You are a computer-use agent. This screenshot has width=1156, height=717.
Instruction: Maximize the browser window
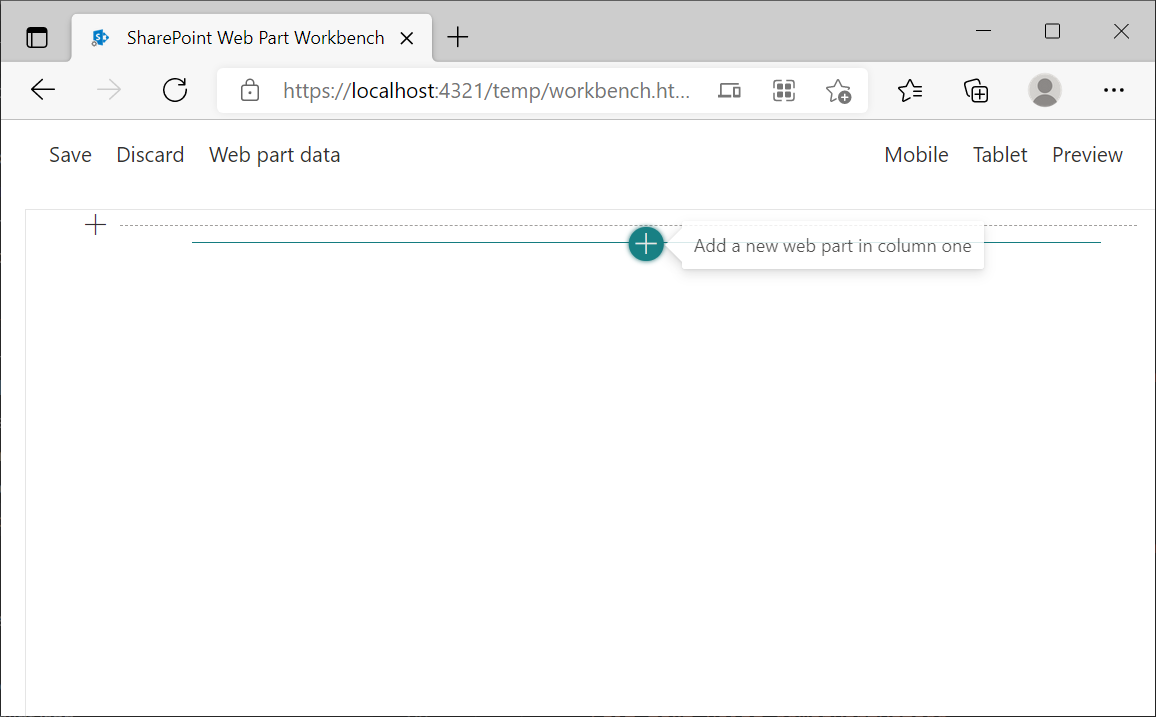coord(1052,31)
